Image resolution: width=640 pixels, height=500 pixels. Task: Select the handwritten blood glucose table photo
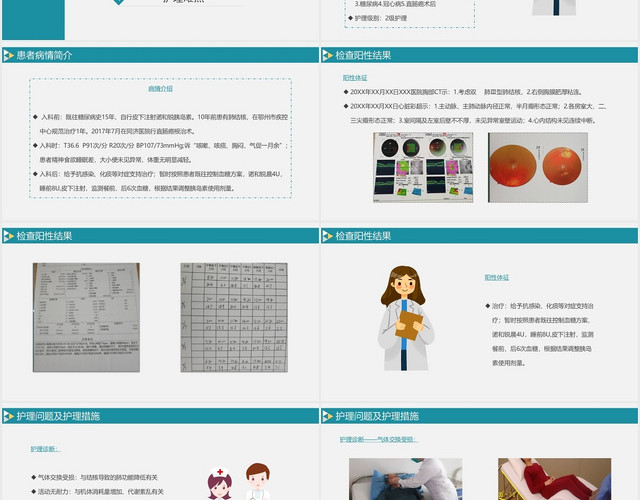click(x=234, y=318)
